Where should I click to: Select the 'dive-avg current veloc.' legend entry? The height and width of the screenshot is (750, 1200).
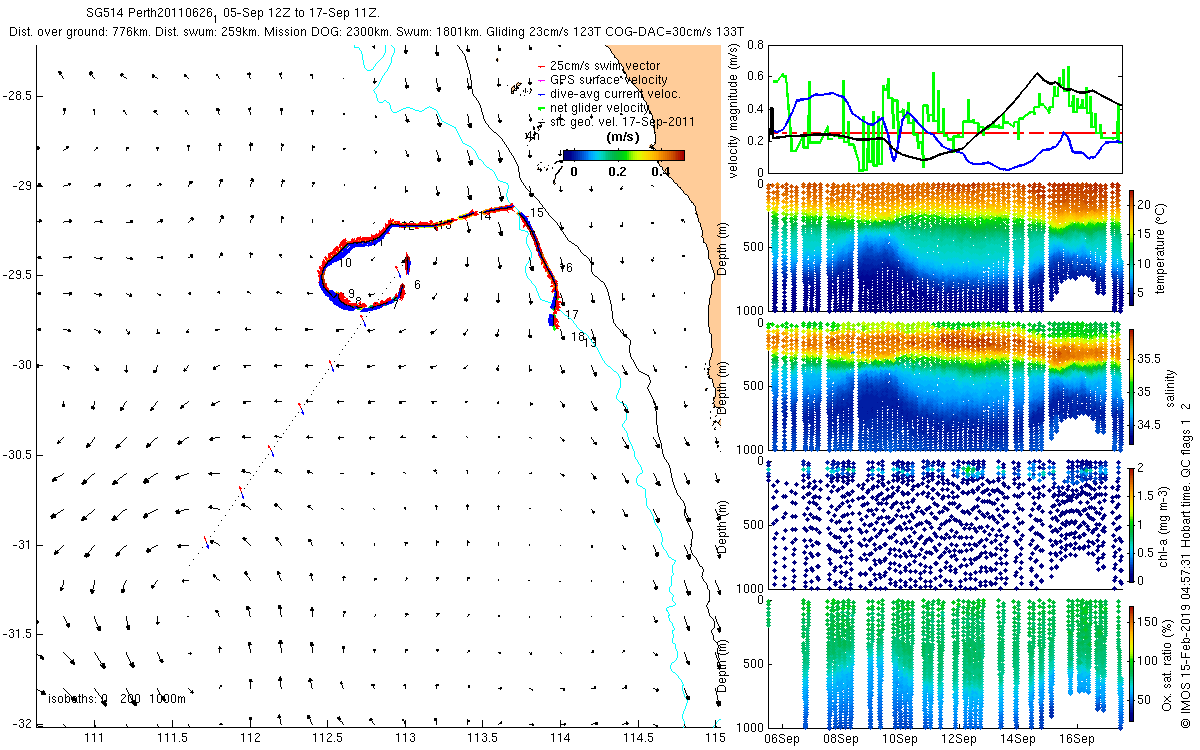click(609, 94)
